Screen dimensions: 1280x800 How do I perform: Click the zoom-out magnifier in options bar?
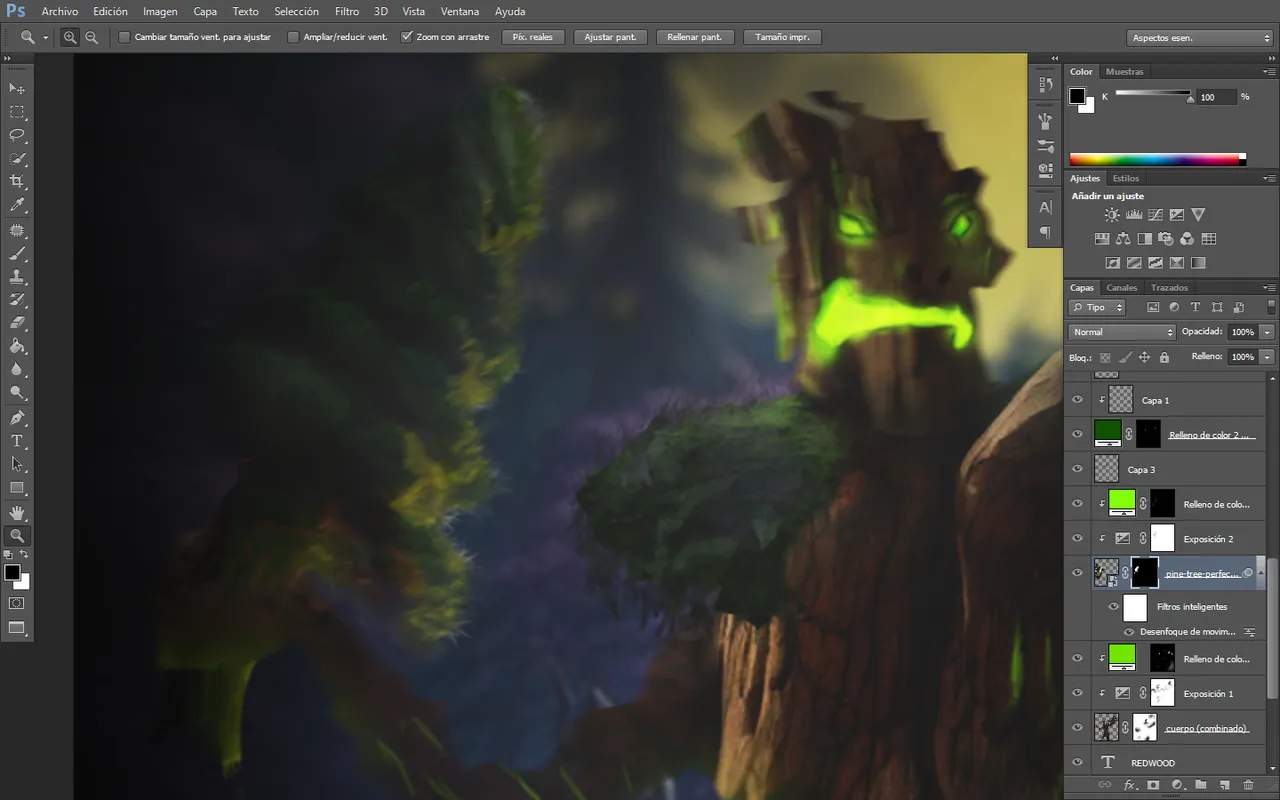coord(92,37)
